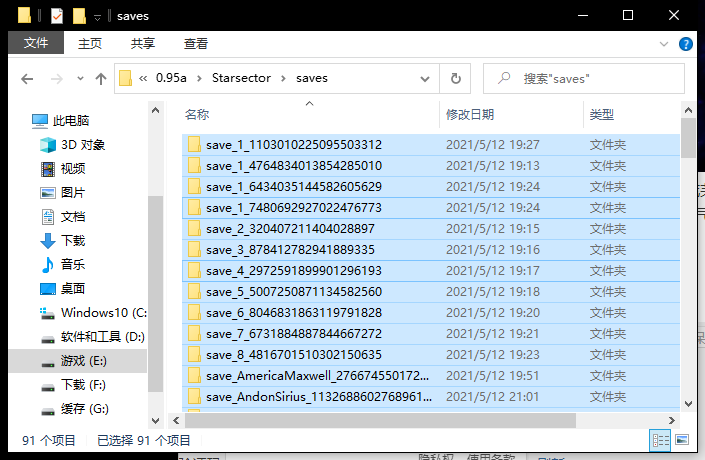Image resolution: width=705 pixels, height=460 pixels.
Task: Click folder icon of save_5_5007250871134582560
Action: click(x=194, y=291)
